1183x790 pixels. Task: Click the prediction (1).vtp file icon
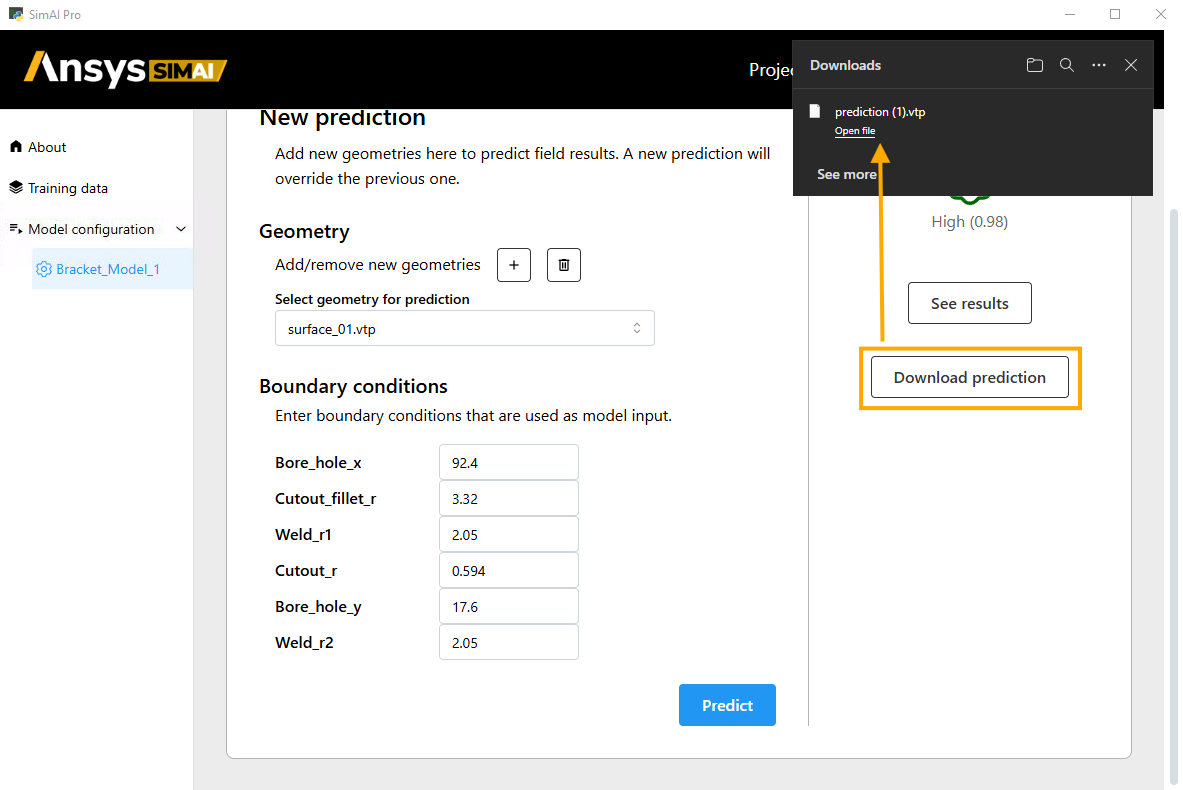816,112
